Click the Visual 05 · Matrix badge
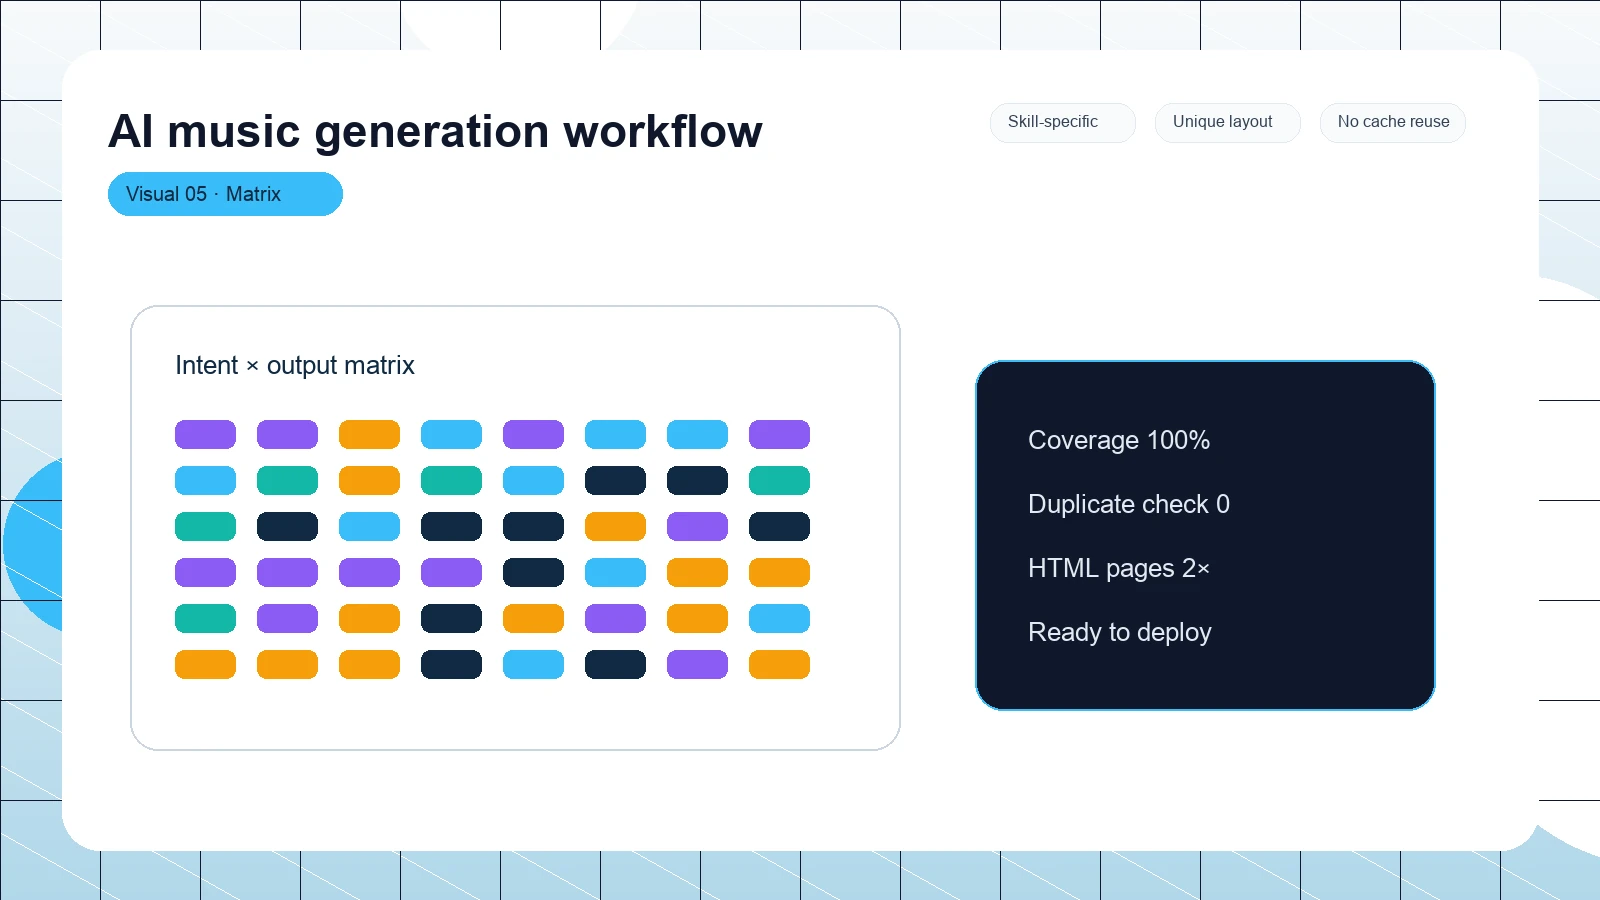This screenshot has width=1600, height=900. click(x=225, y=194)
